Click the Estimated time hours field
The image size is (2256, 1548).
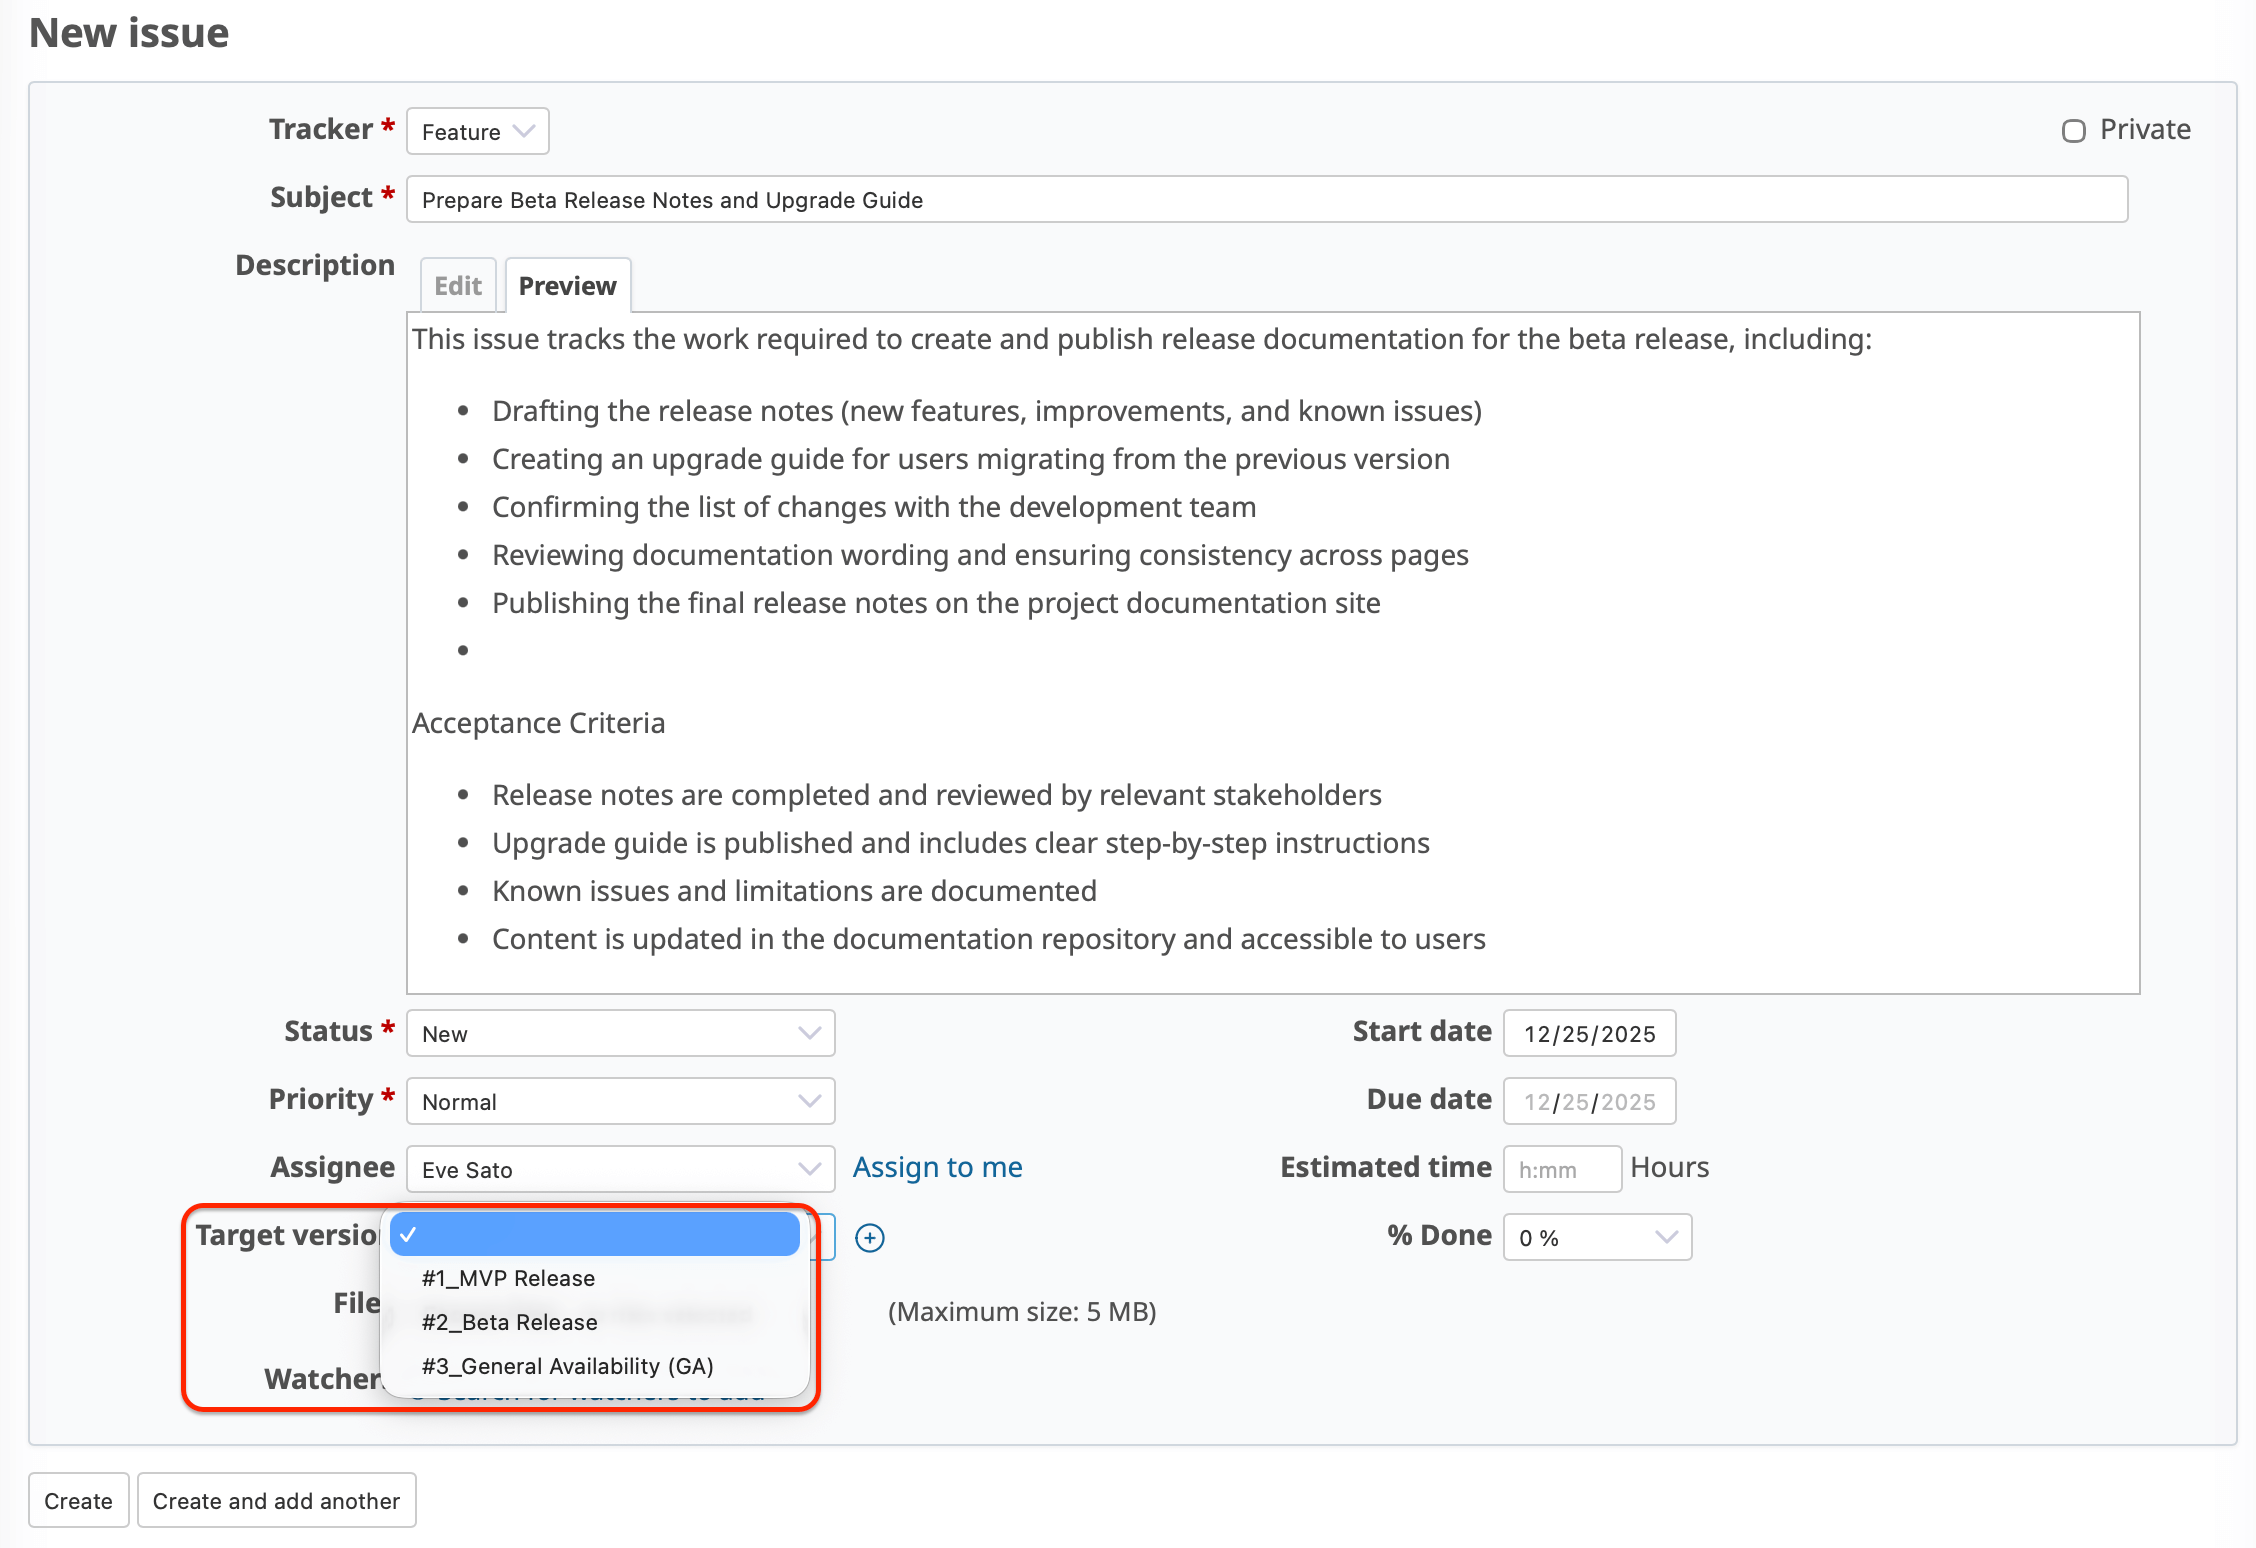(x=1561, y=1170)
